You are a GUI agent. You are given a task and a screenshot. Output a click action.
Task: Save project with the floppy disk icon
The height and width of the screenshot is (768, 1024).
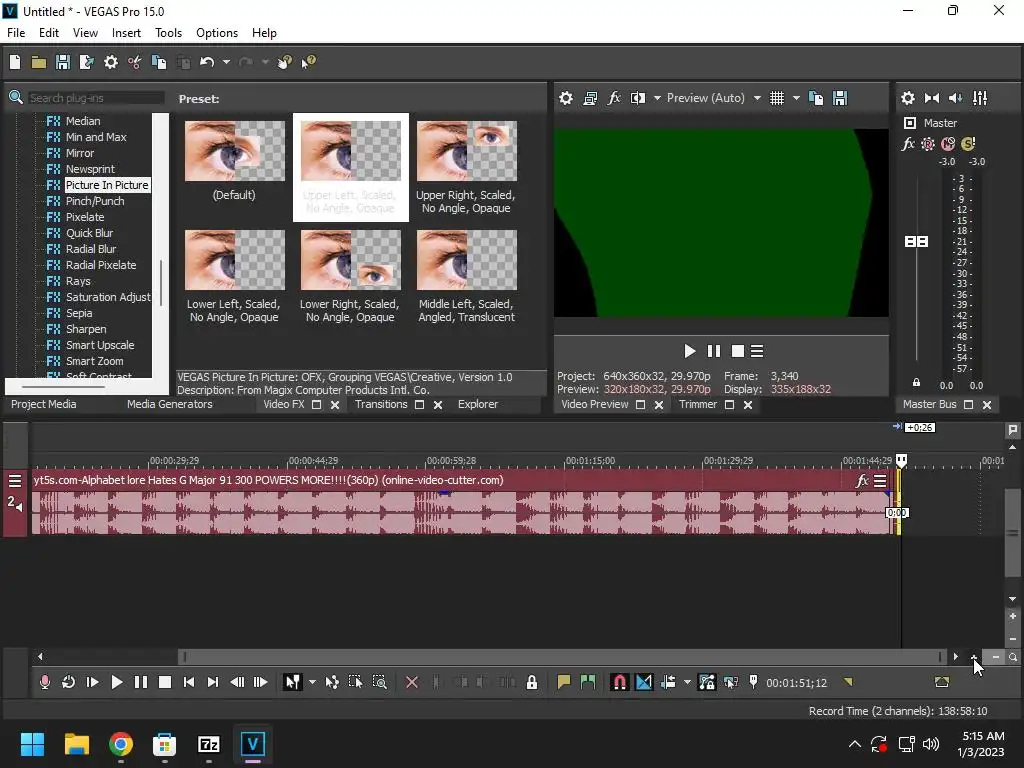tap(63, 62)
